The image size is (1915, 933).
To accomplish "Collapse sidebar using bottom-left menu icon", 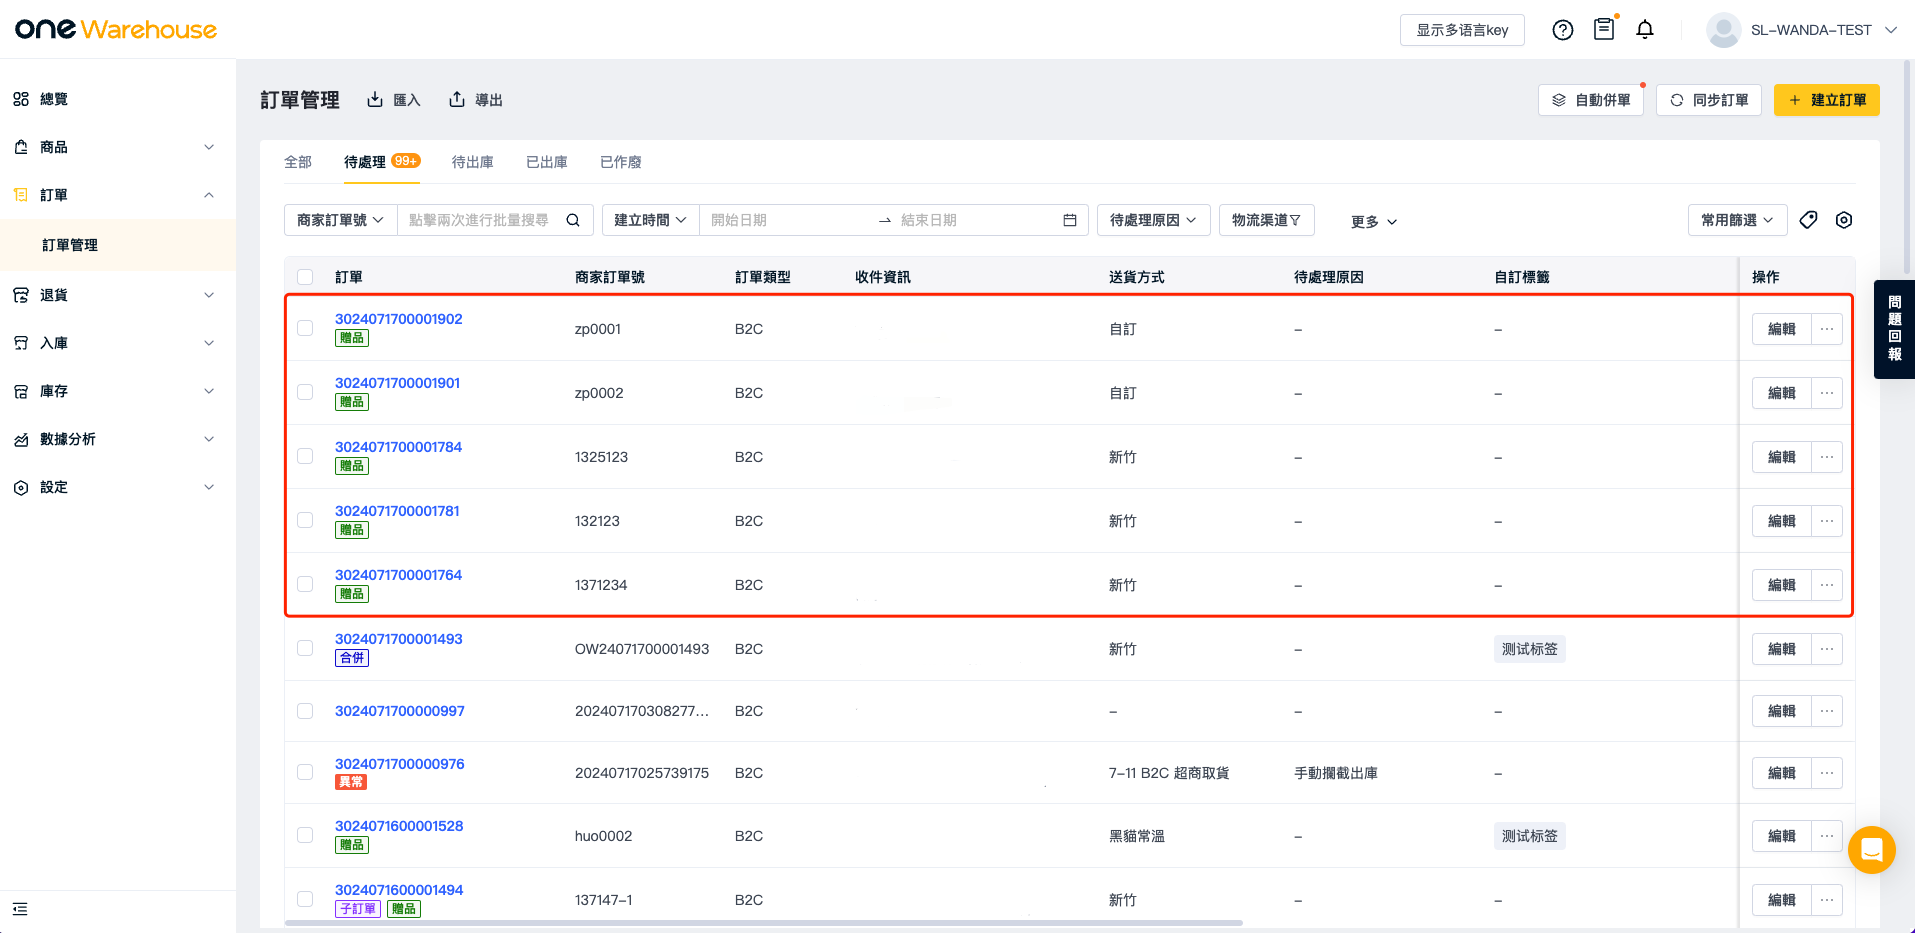I will (20, 909).
